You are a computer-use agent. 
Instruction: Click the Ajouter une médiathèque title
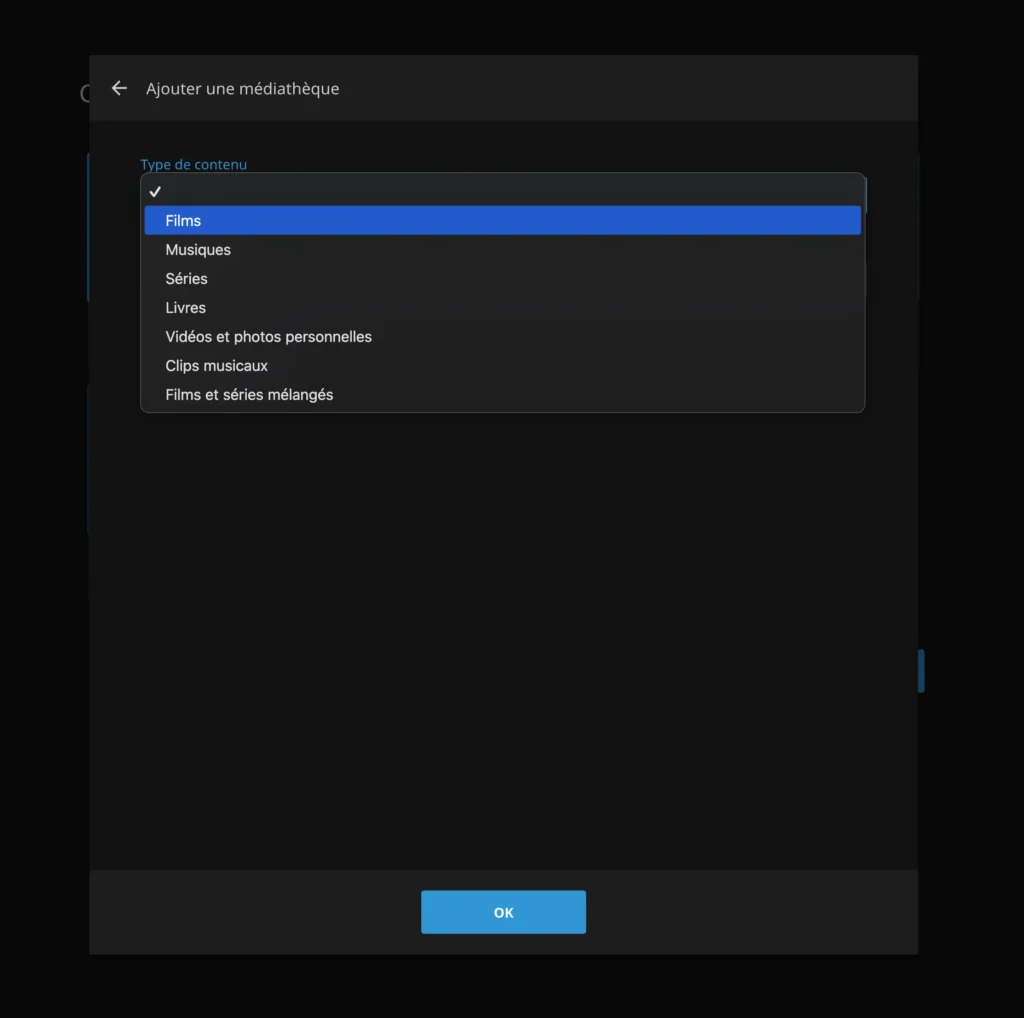click(242, 89)
